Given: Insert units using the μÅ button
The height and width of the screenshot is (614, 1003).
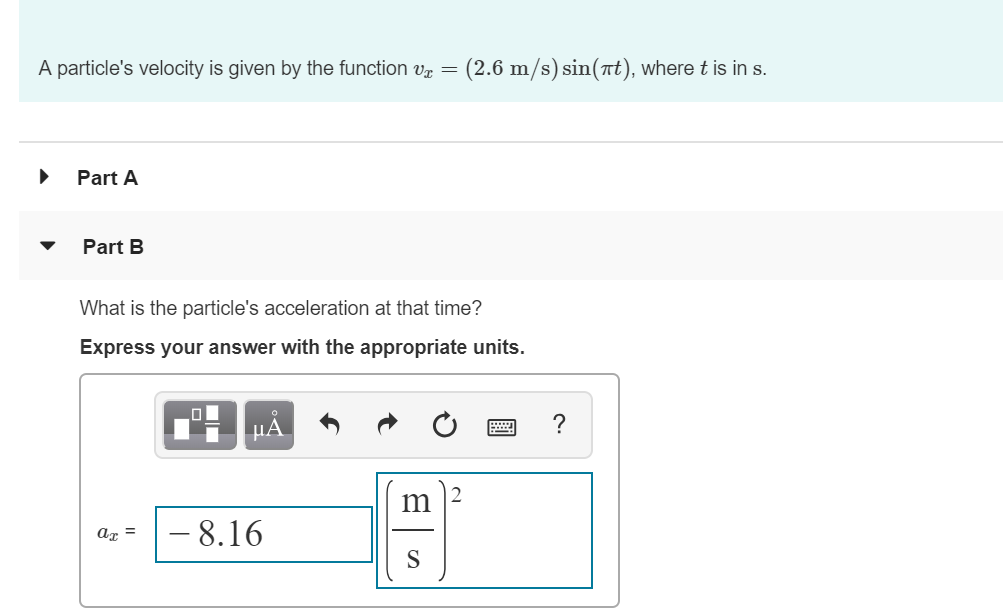Looking at the screenshot, I should [x=266, y=423].
